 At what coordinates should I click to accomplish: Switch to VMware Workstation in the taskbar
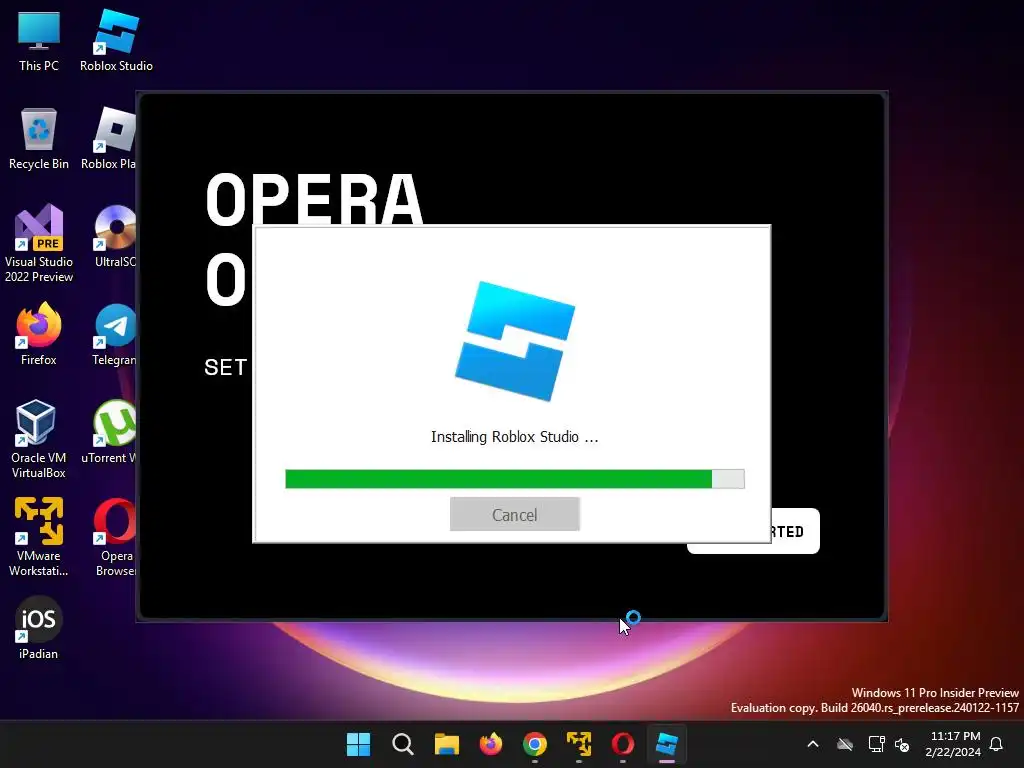point(579,744)
